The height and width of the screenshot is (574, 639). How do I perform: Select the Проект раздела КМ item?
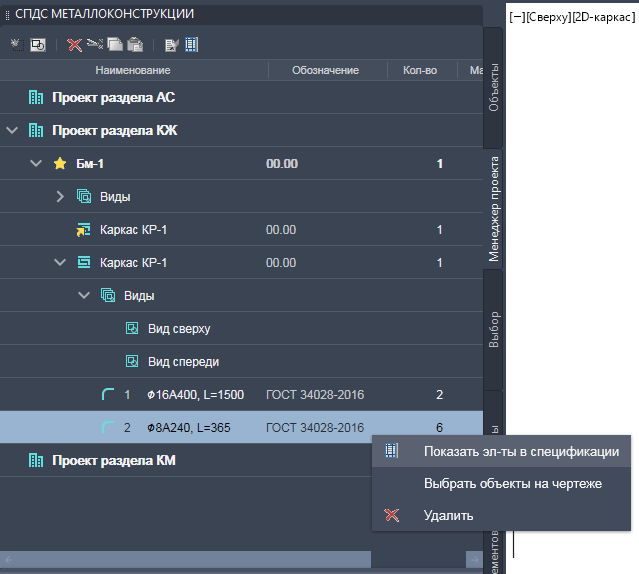pos(114,461)
